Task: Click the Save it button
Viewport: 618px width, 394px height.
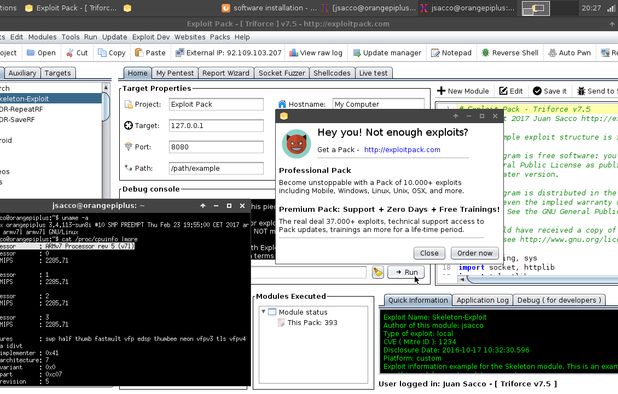Action: [550, 91]
